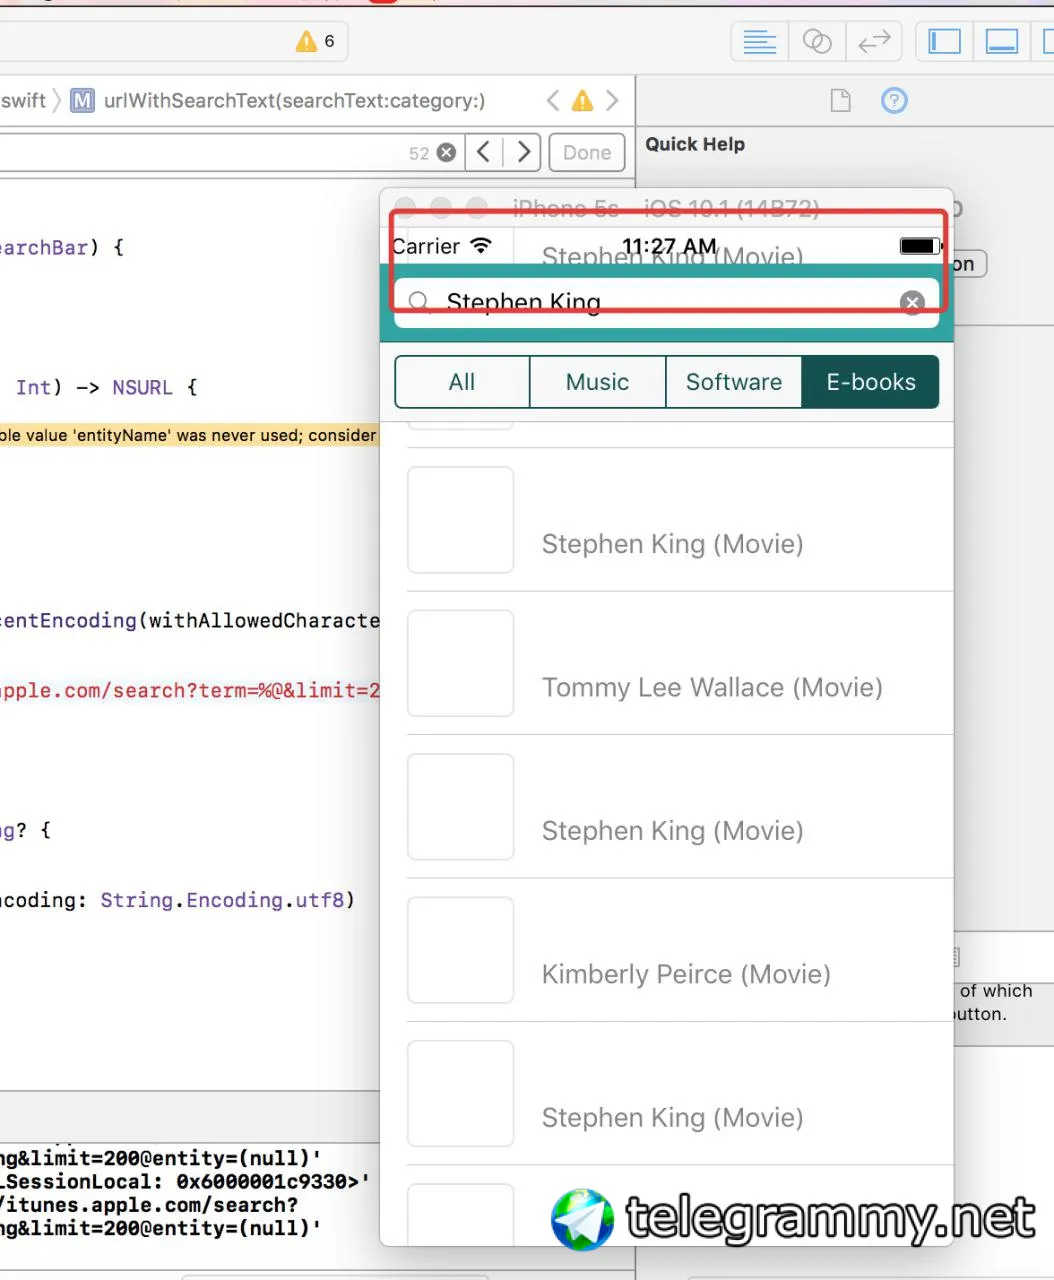
Task: Open the assistant editor (overlapping circles)
Action: 817,42
